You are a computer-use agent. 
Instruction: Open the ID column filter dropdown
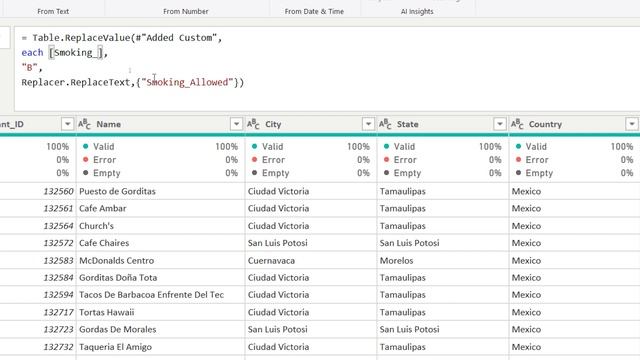(67, 124)
